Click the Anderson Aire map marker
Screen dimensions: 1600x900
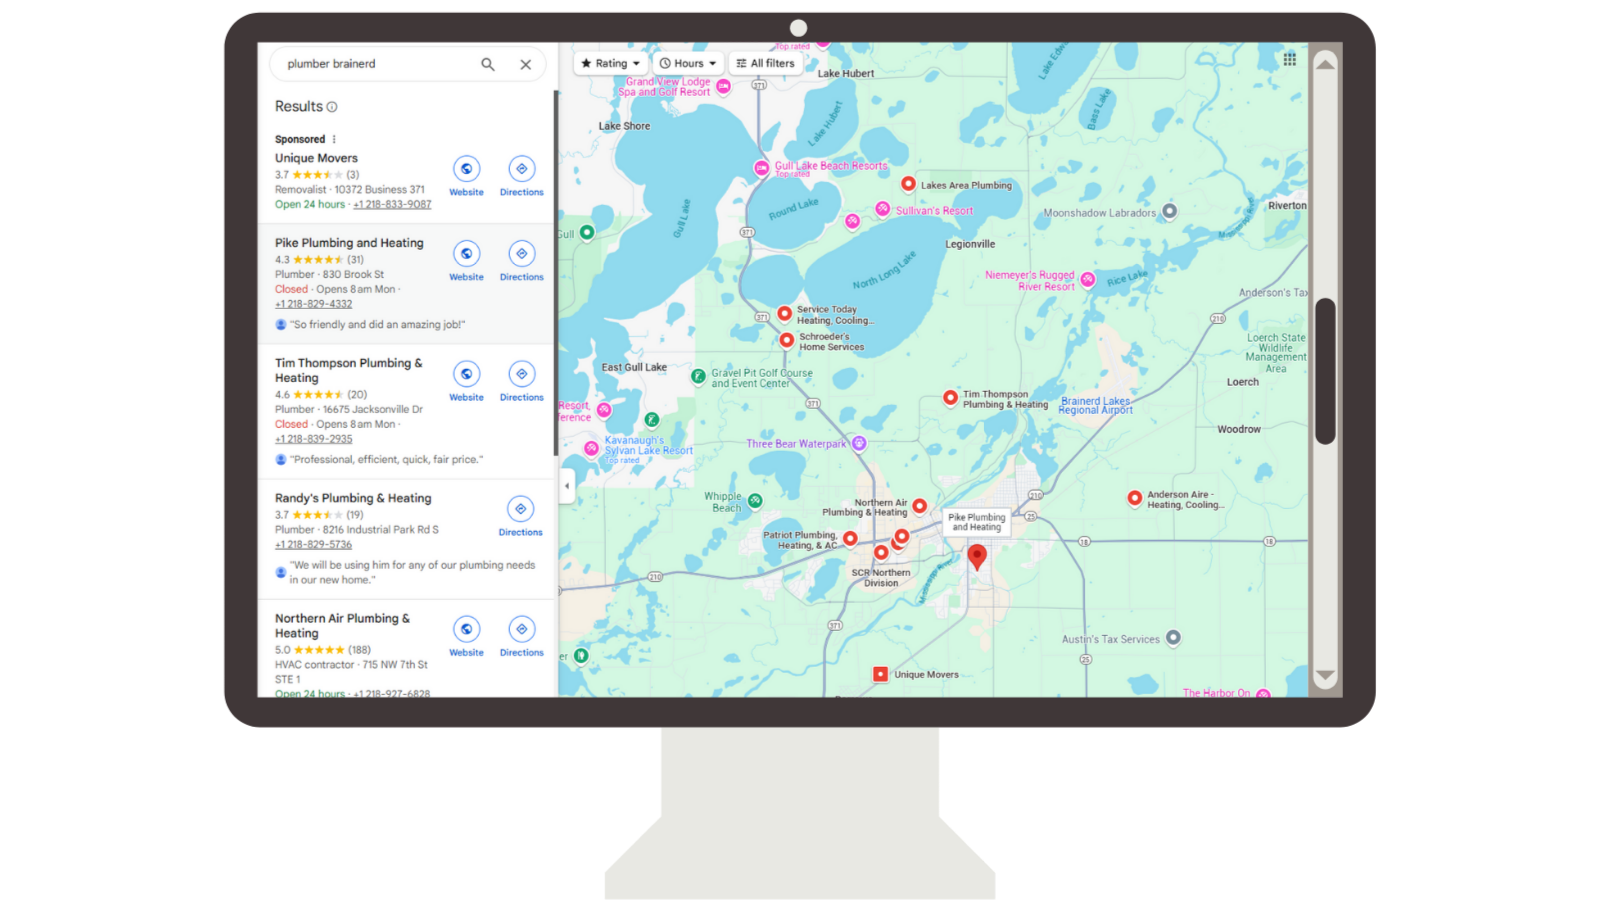1134,498
